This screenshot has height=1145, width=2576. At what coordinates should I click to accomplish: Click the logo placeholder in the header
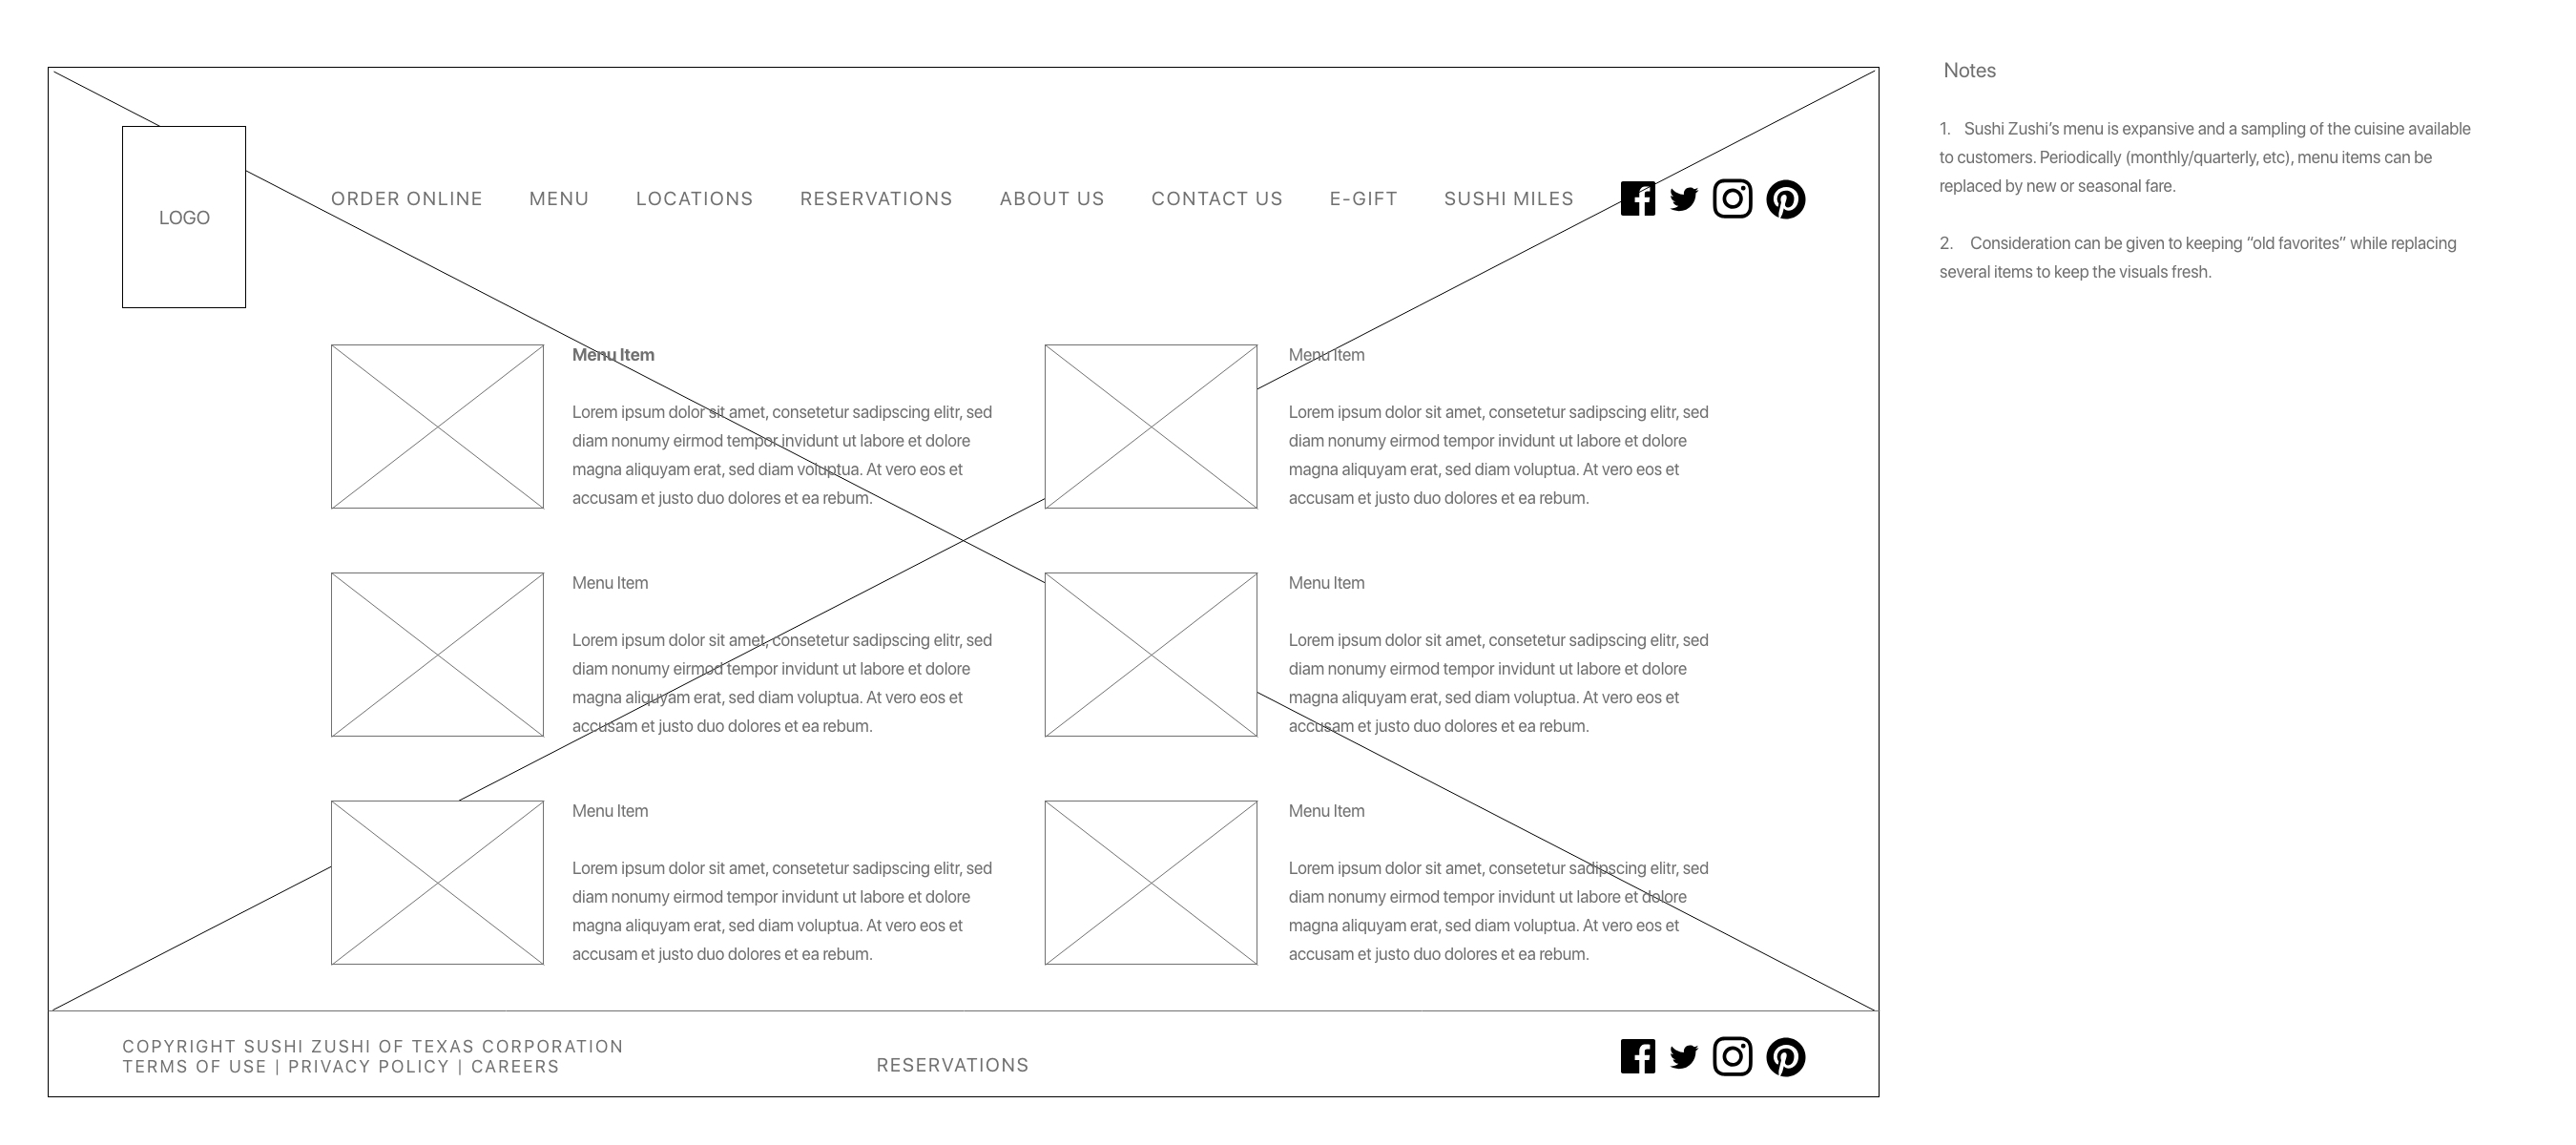pyautogui.click(x=184, y=216)
